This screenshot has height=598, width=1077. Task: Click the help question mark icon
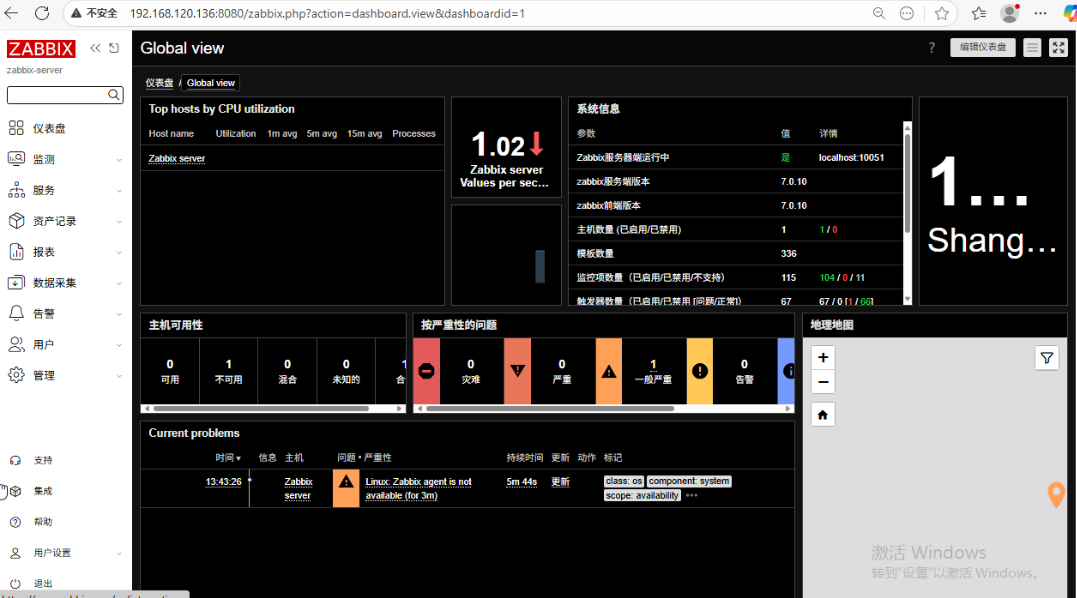931,48
